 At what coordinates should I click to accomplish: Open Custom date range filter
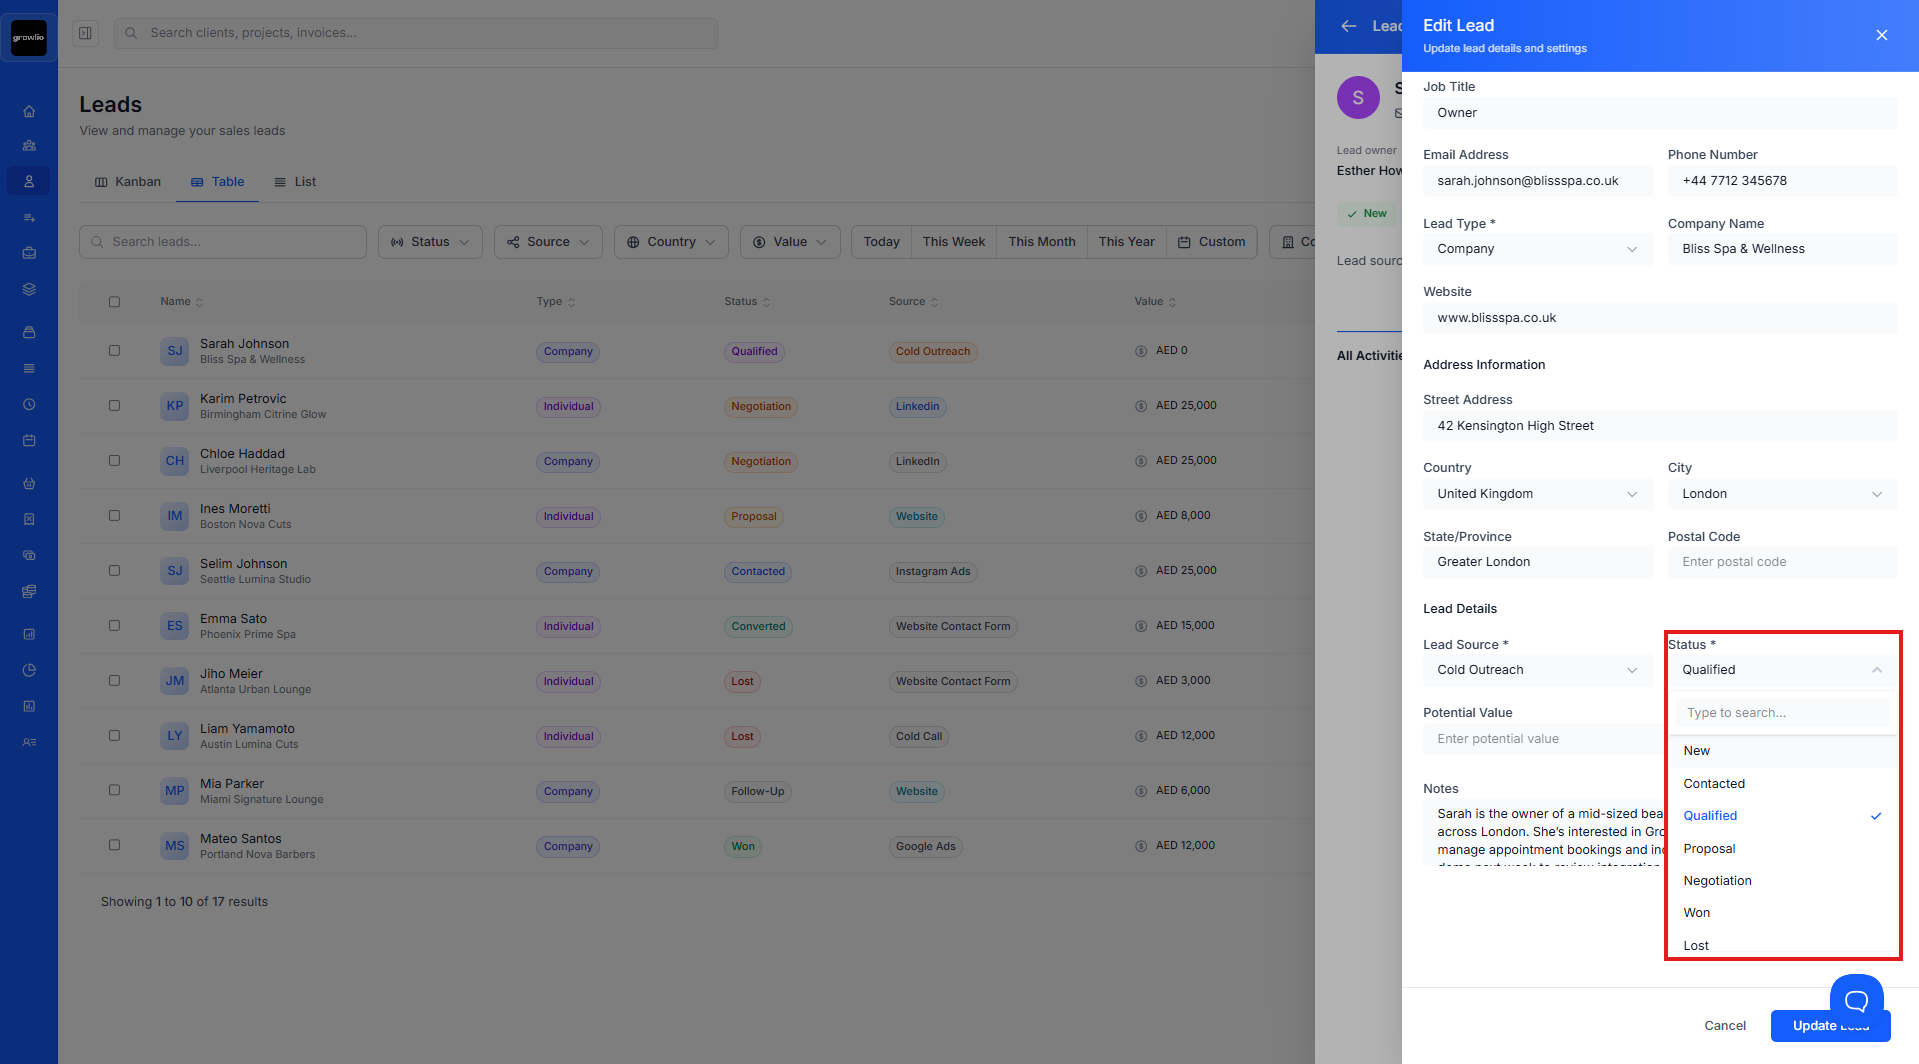(1211, 242)
